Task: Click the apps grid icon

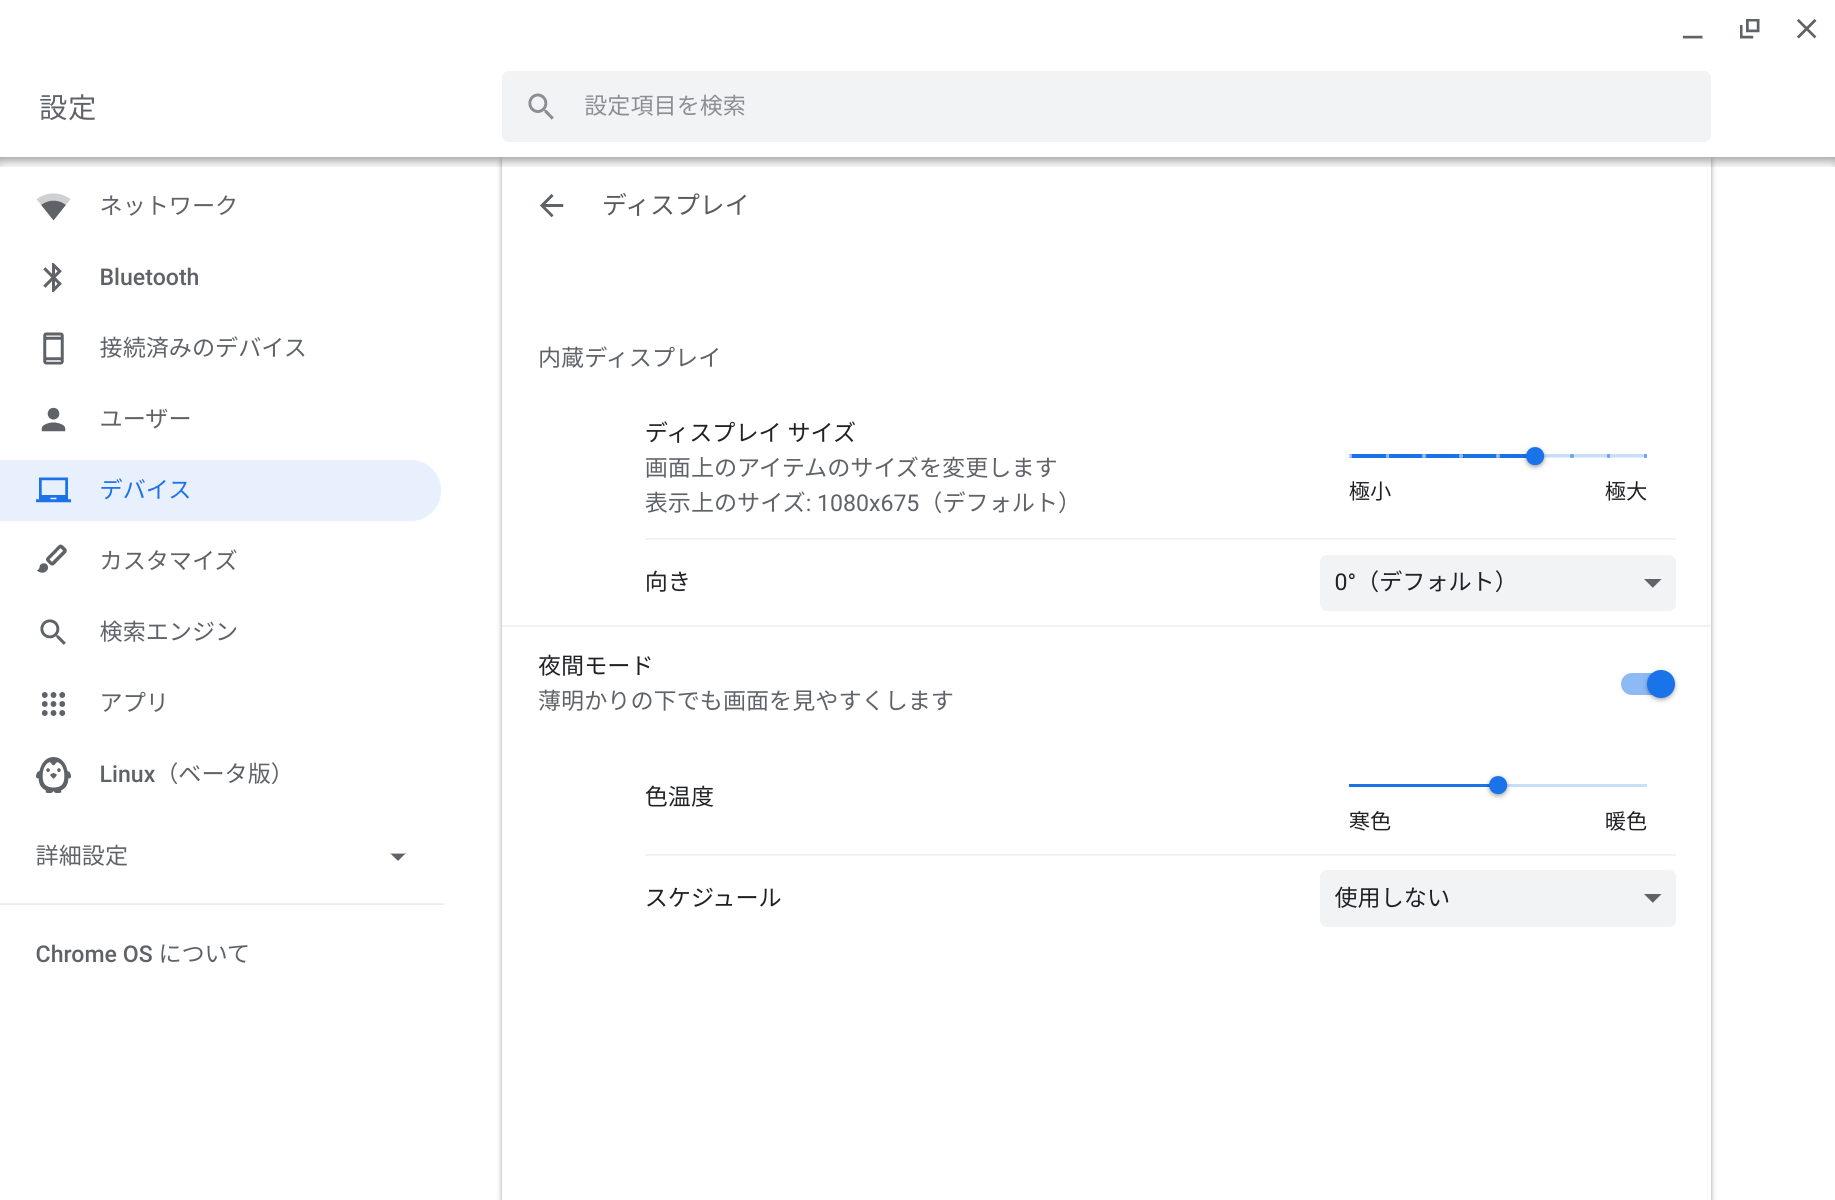Action: [x=53, y=703]
